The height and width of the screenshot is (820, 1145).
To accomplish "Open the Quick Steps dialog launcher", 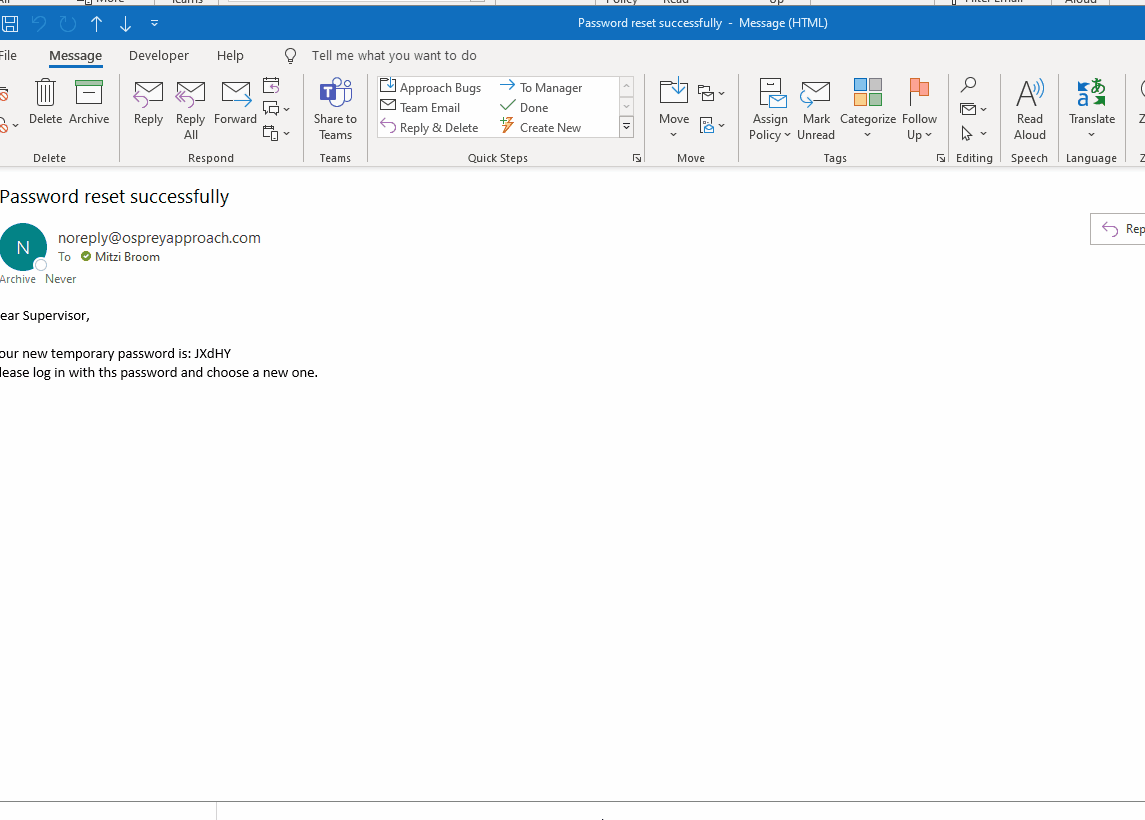I will click(x=637, y=158).
